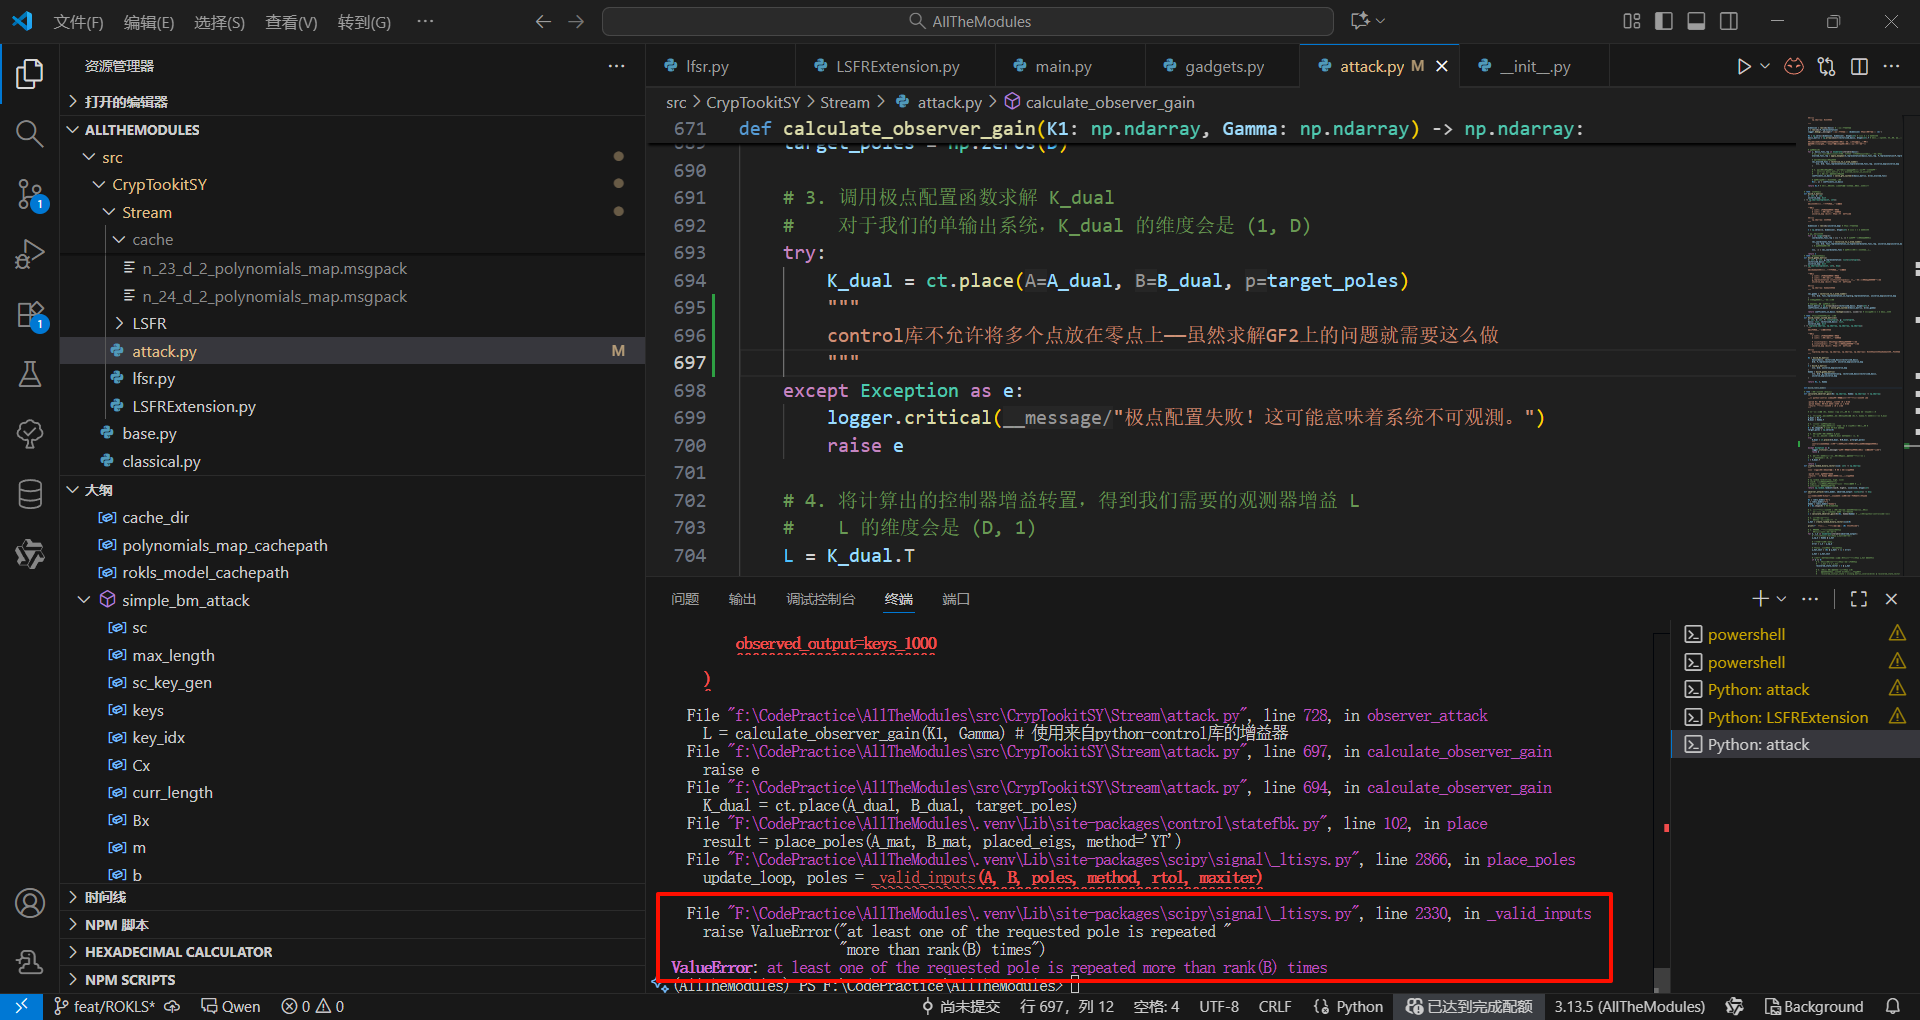Open the notifications bell in status bar
The width and height of the screenshot is (1920, 1020).
[1893, 1006]
